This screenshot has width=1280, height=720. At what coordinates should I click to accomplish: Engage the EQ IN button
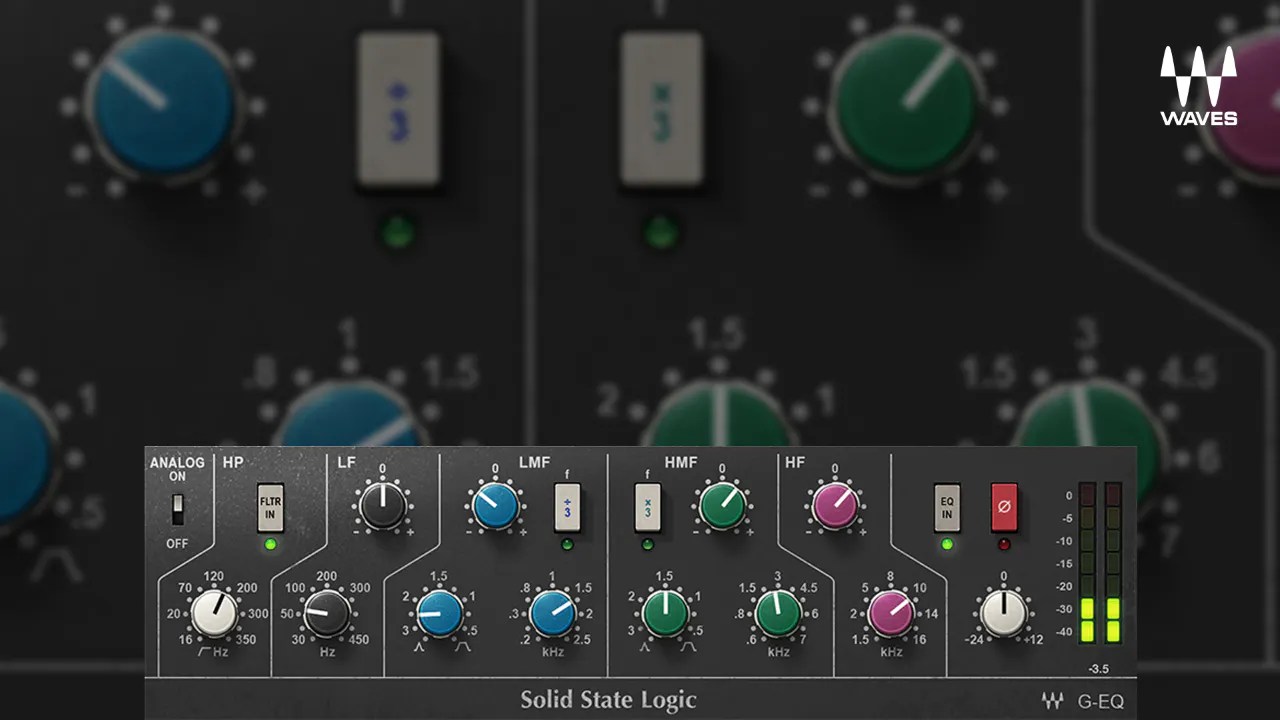946,508
